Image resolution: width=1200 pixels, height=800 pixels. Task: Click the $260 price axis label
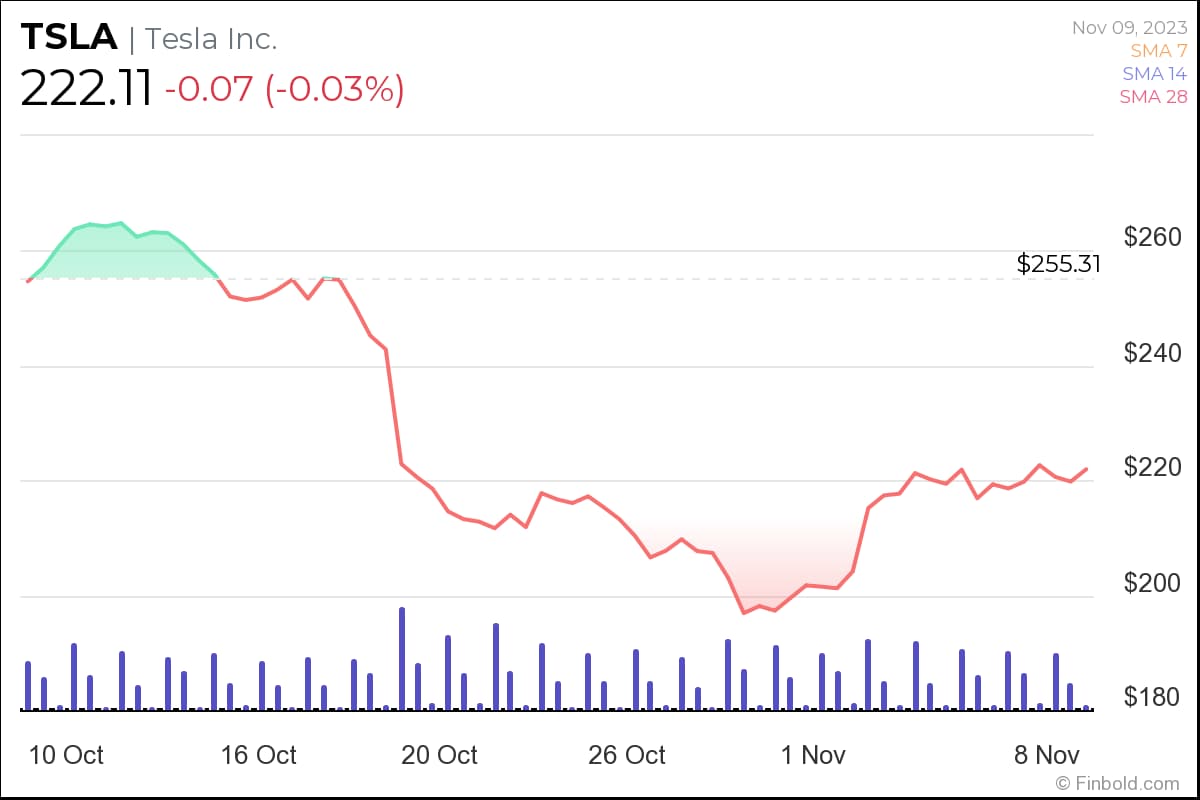click(x=1152, y=237)
